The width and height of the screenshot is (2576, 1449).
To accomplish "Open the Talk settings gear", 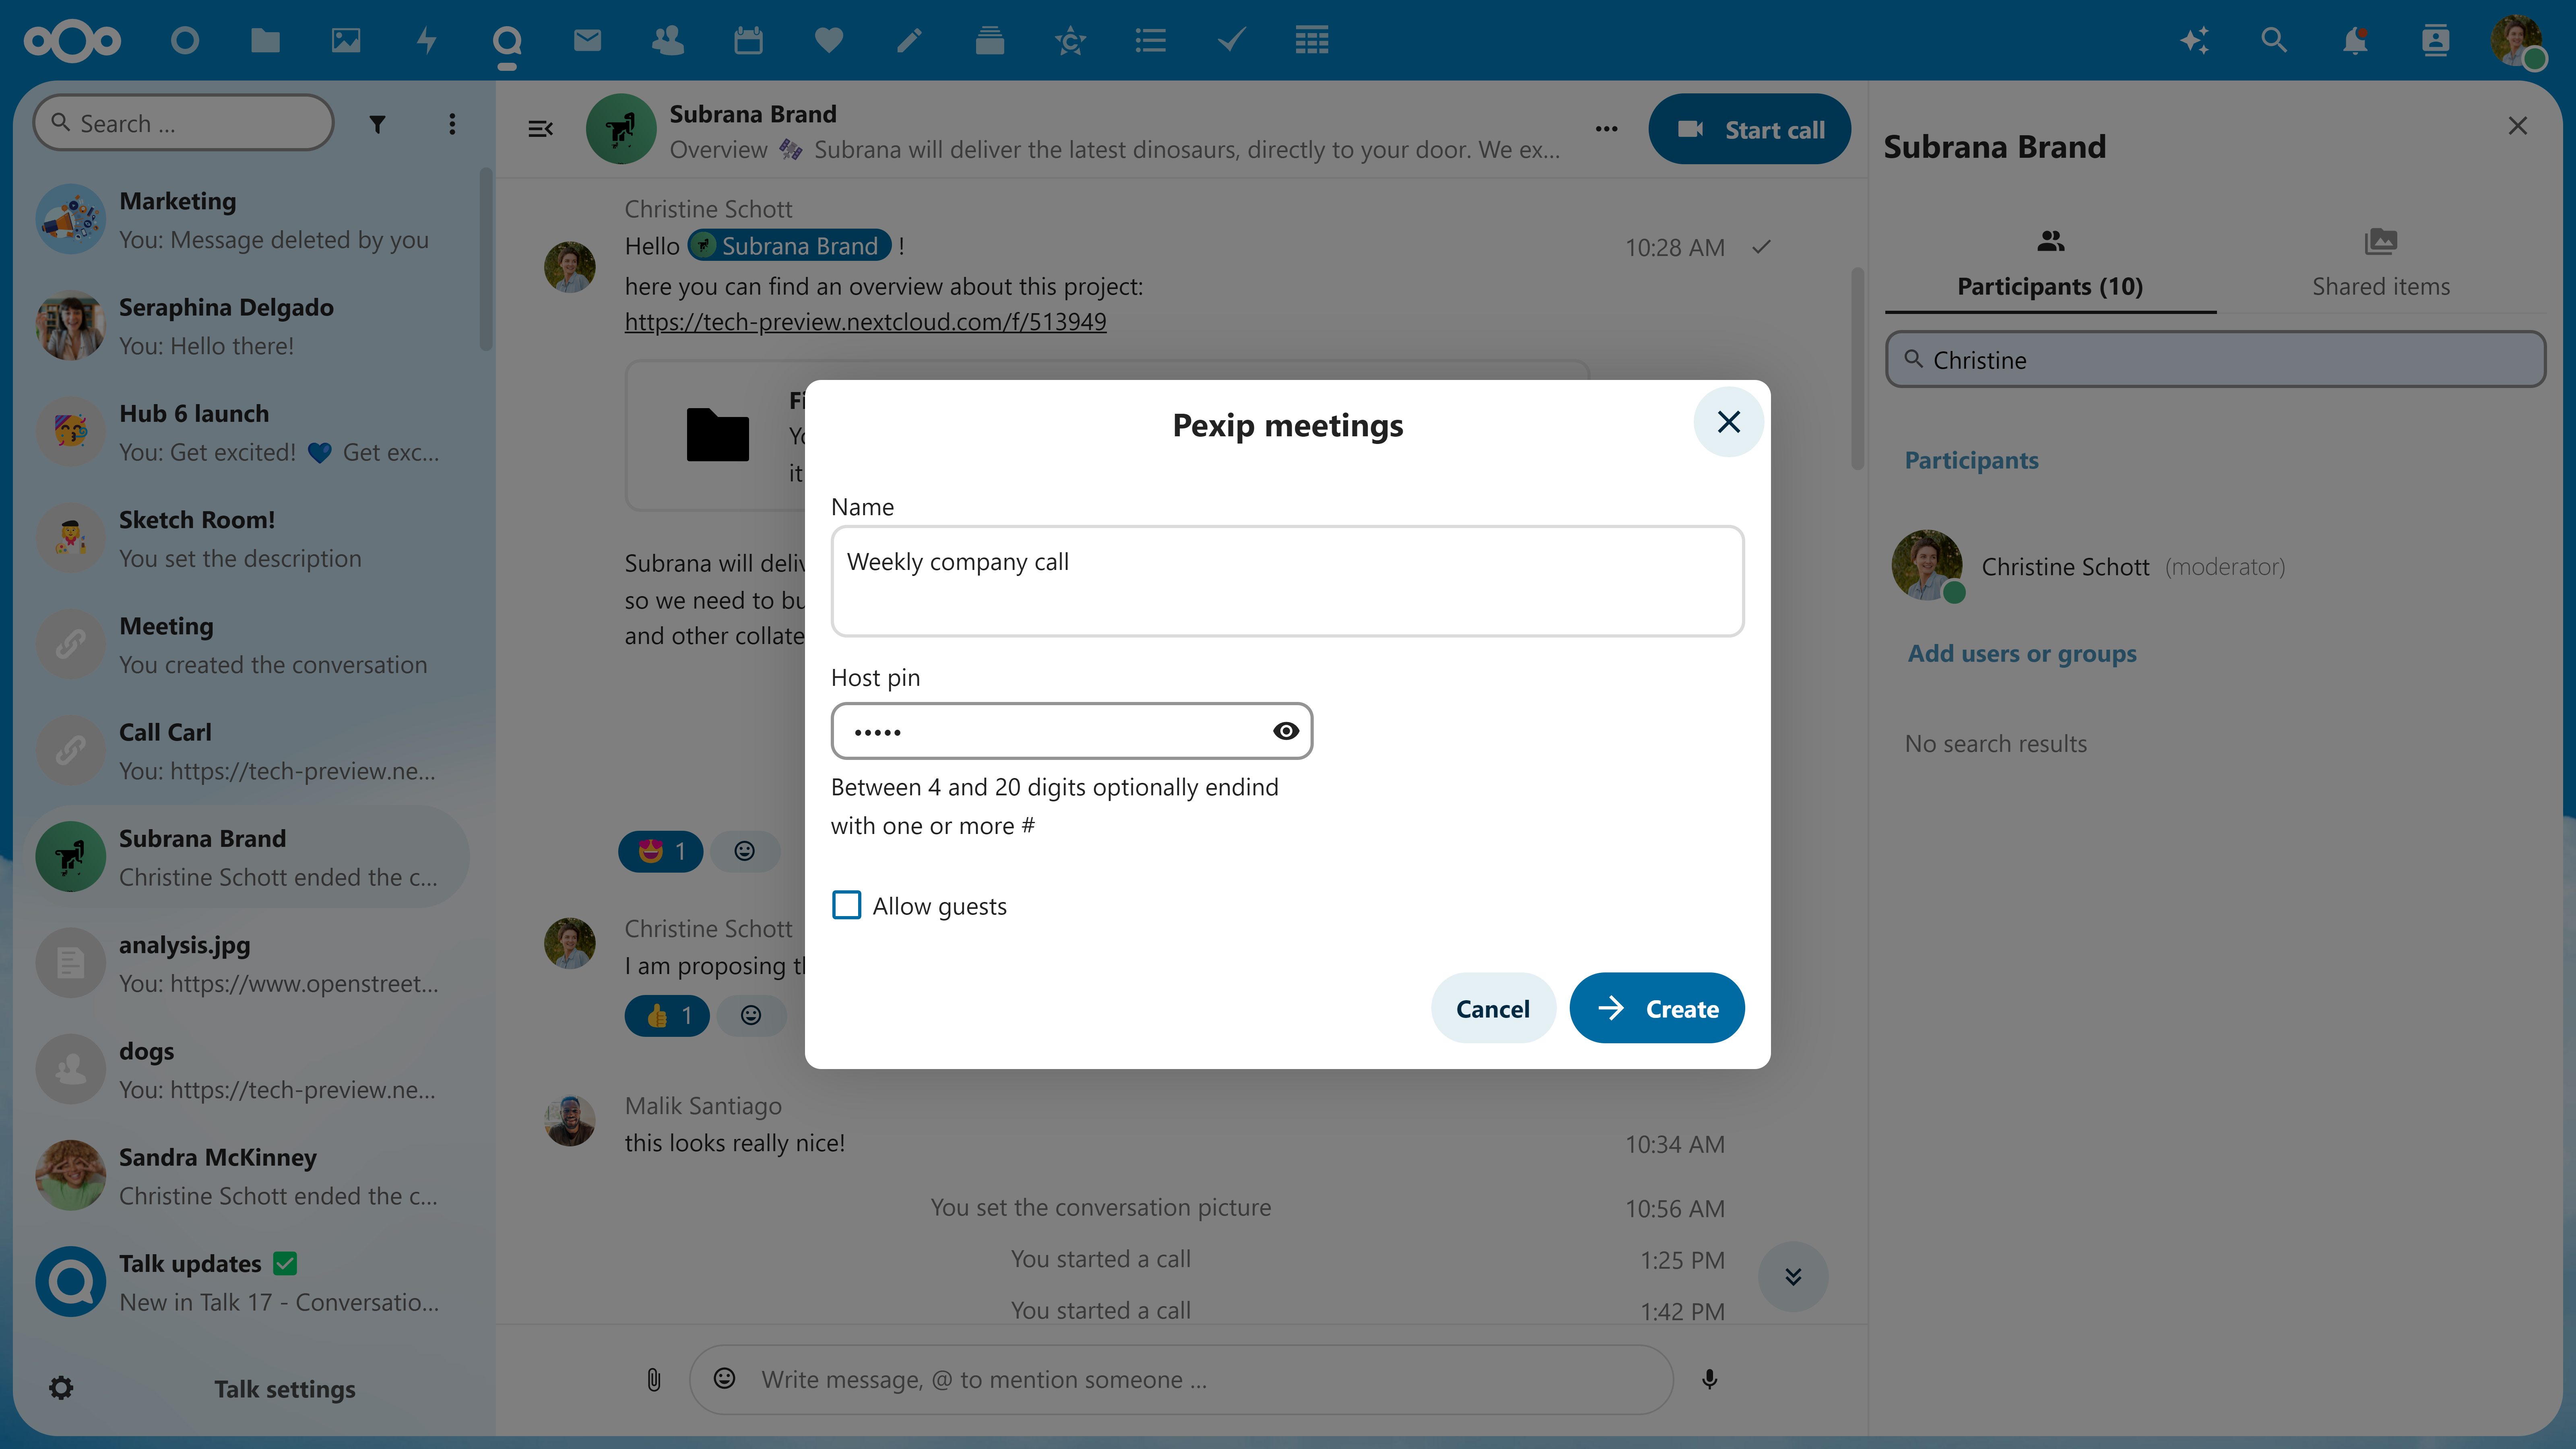I will [61, 1388].
